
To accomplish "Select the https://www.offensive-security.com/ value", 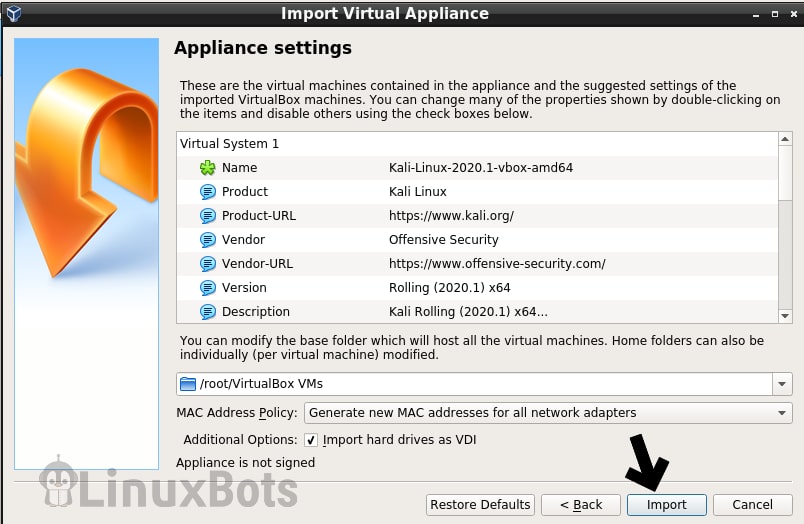I will (497, 264).
